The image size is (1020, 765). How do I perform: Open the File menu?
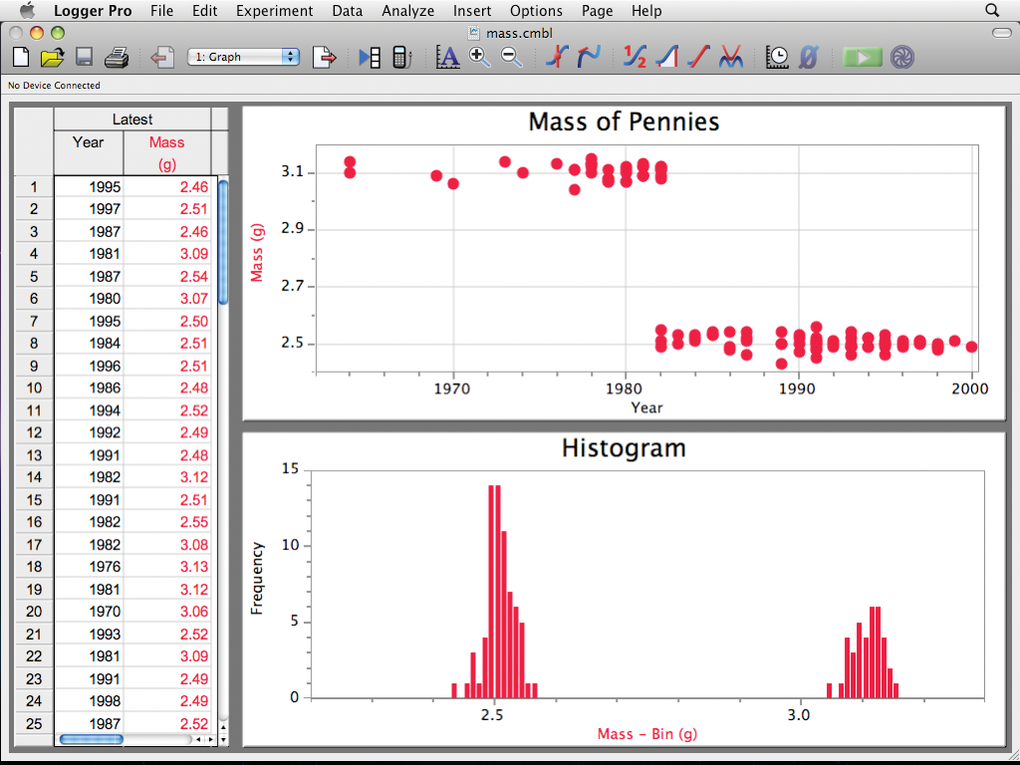pos(162,11)
